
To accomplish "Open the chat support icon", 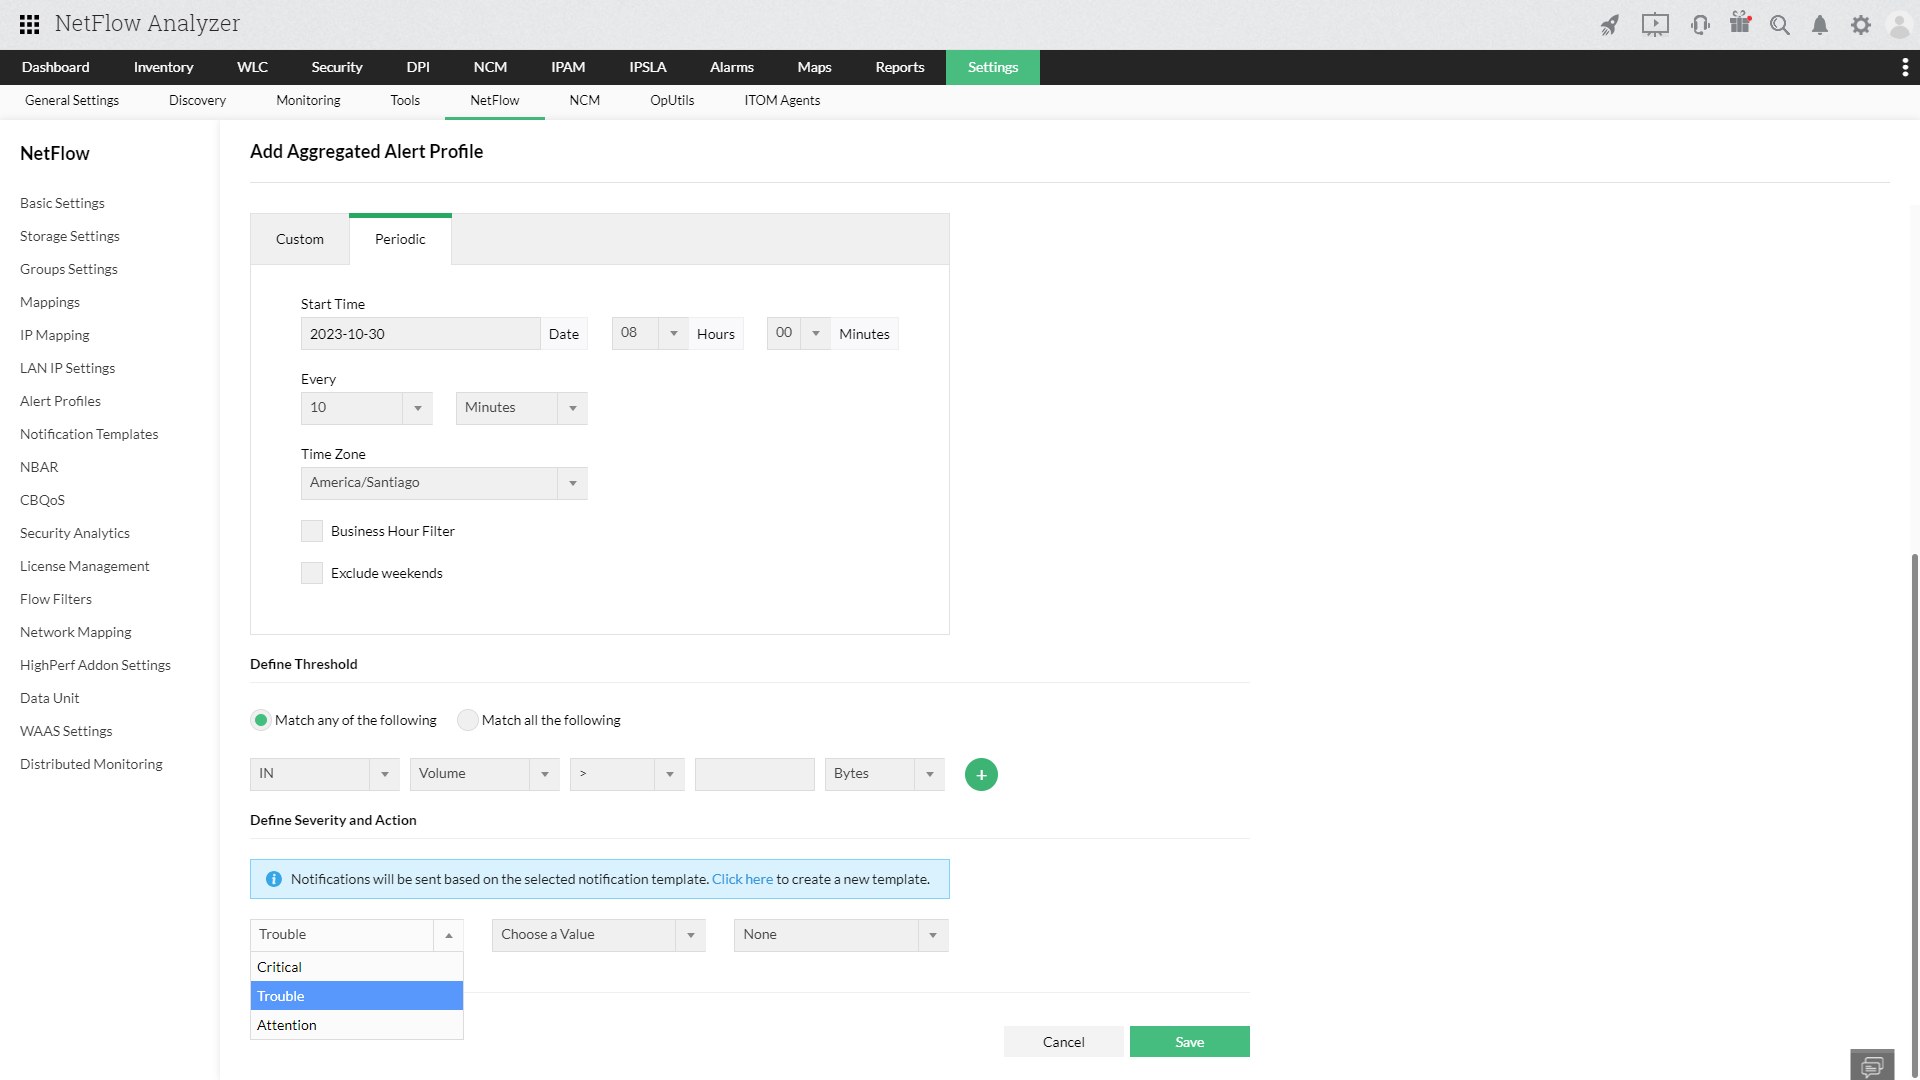I will pyautogui.click(x=1872, y=1065).
